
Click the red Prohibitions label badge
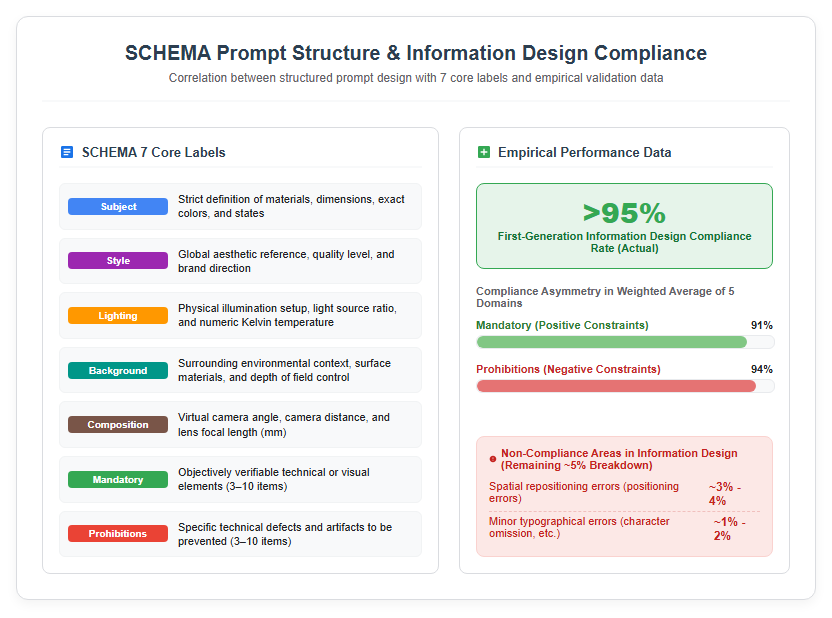[x=118, y=534]
